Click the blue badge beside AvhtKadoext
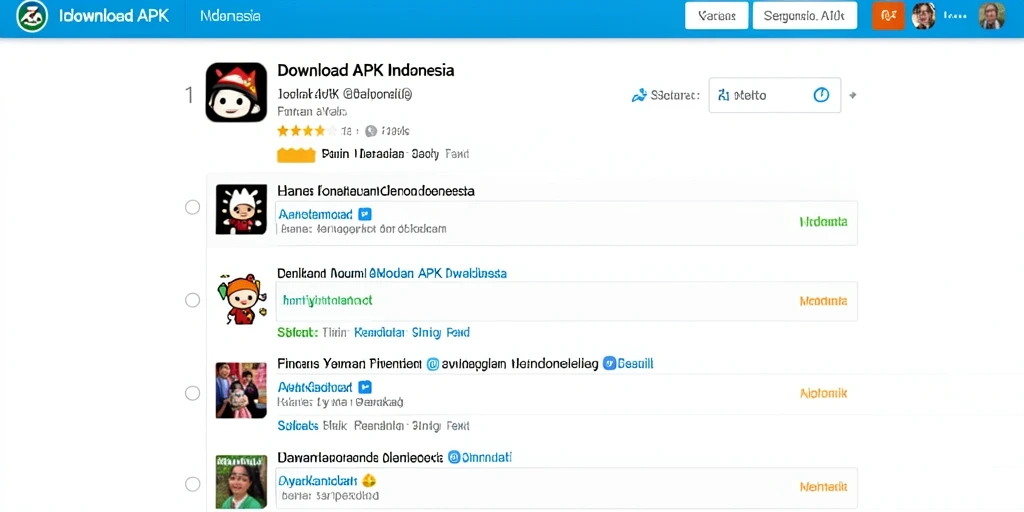 [x=365, y=386]
